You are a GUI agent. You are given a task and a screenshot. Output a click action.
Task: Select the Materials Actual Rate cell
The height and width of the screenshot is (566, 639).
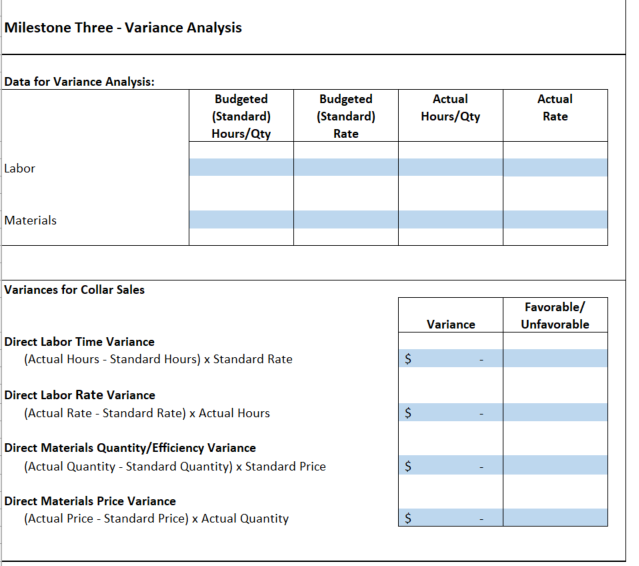pyautogui.click(x=555, y=219)
